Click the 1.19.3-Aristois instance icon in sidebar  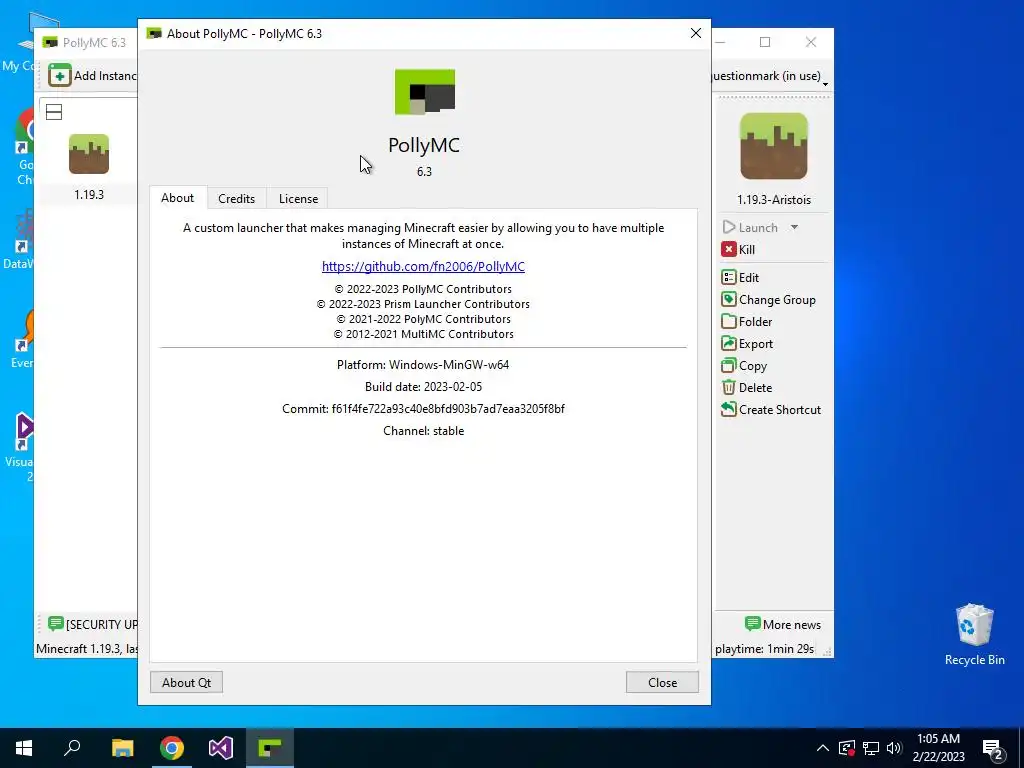point(774,146)
